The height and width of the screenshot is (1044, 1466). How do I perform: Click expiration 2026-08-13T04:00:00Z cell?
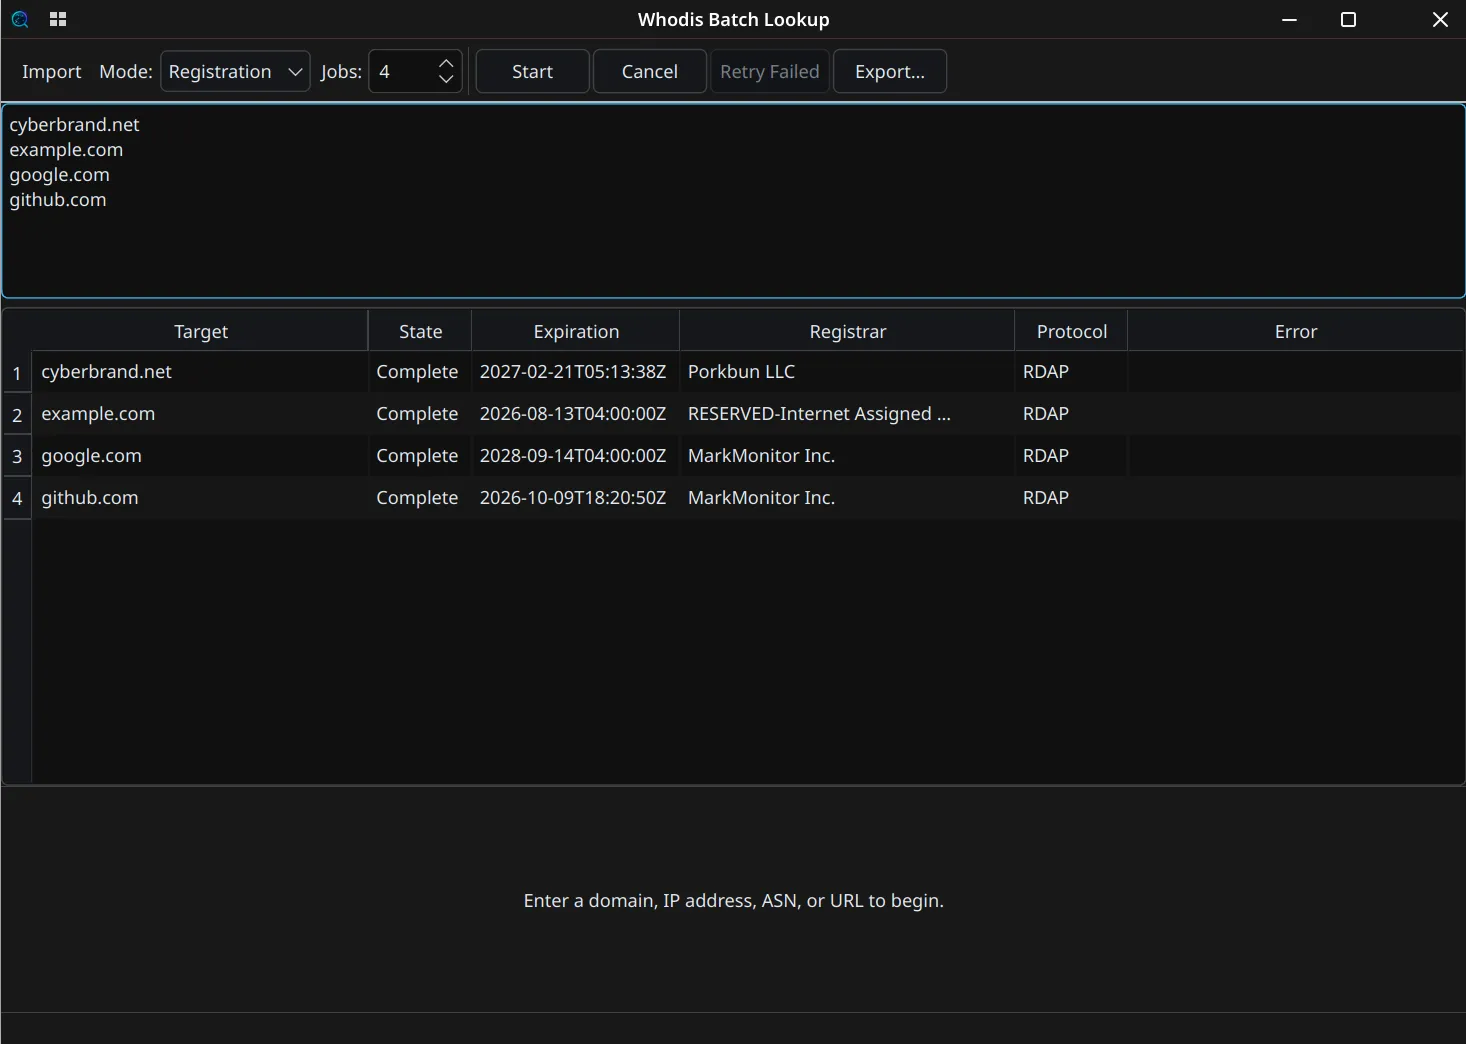tap(575, 414)
